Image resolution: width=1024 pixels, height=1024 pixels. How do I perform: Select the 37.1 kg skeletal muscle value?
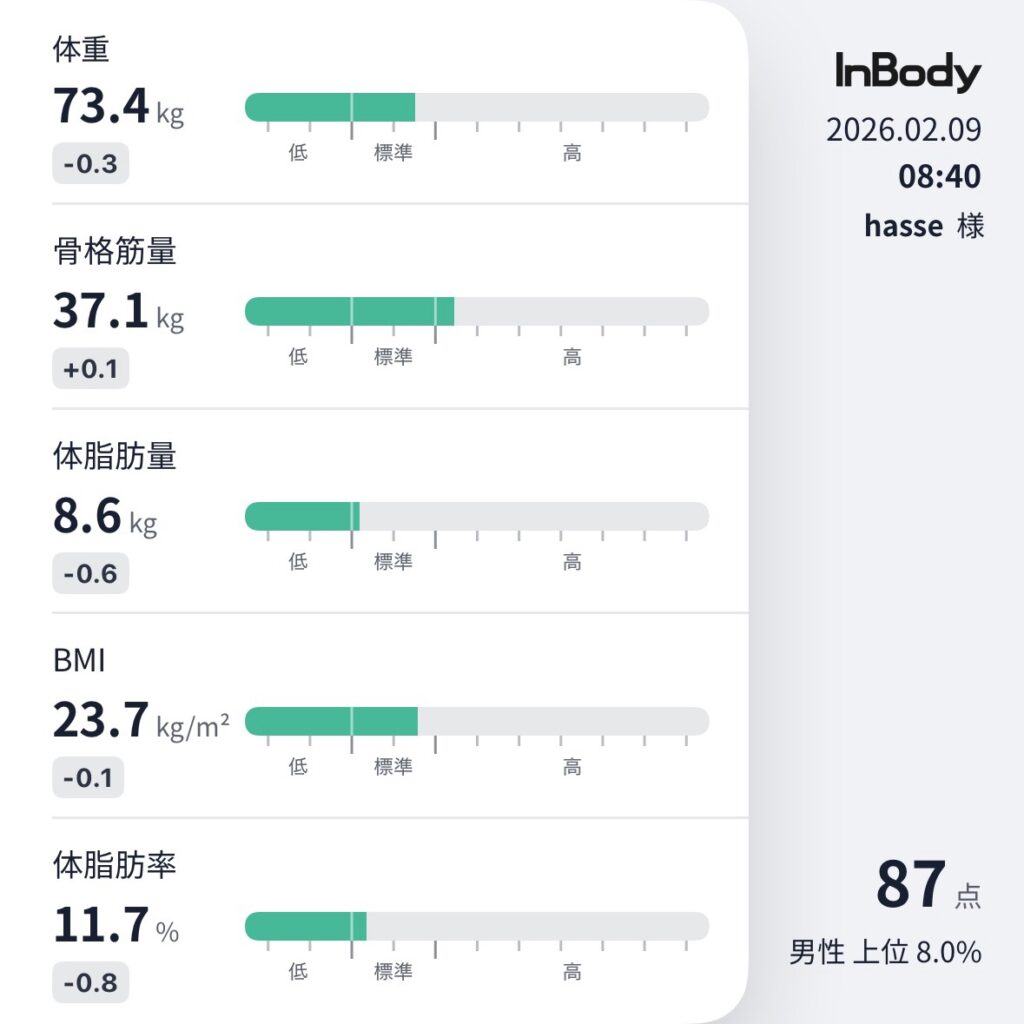click(118, 312)
